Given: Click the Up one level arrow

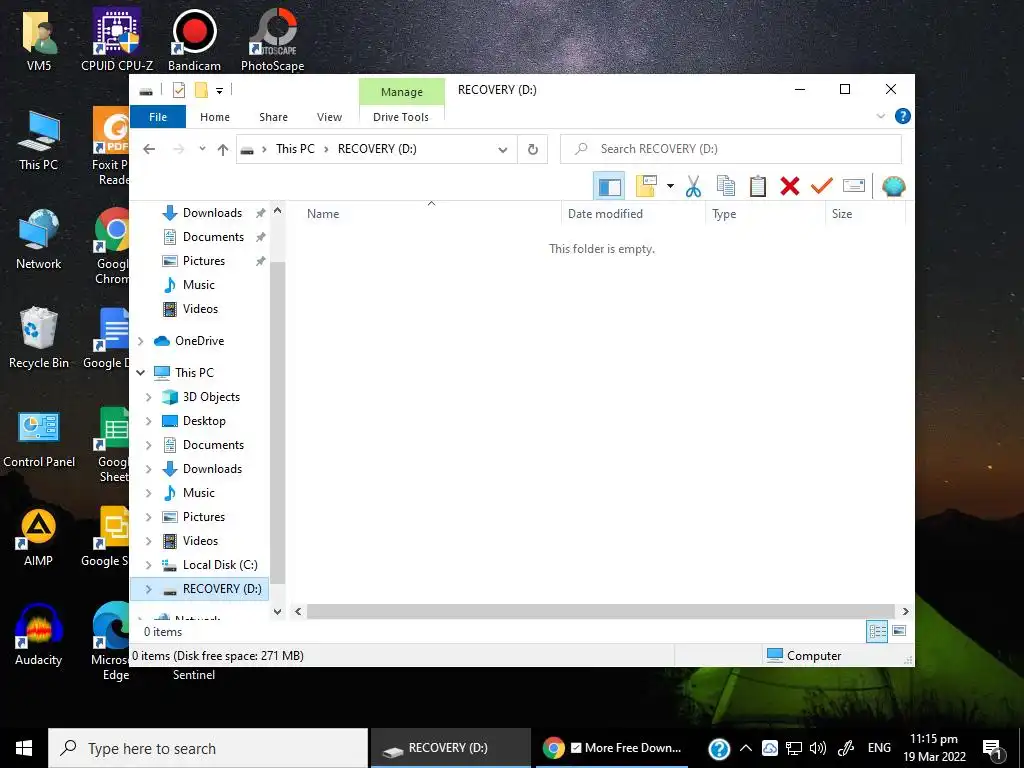Looking at the screenshot, I should (223, 150).
